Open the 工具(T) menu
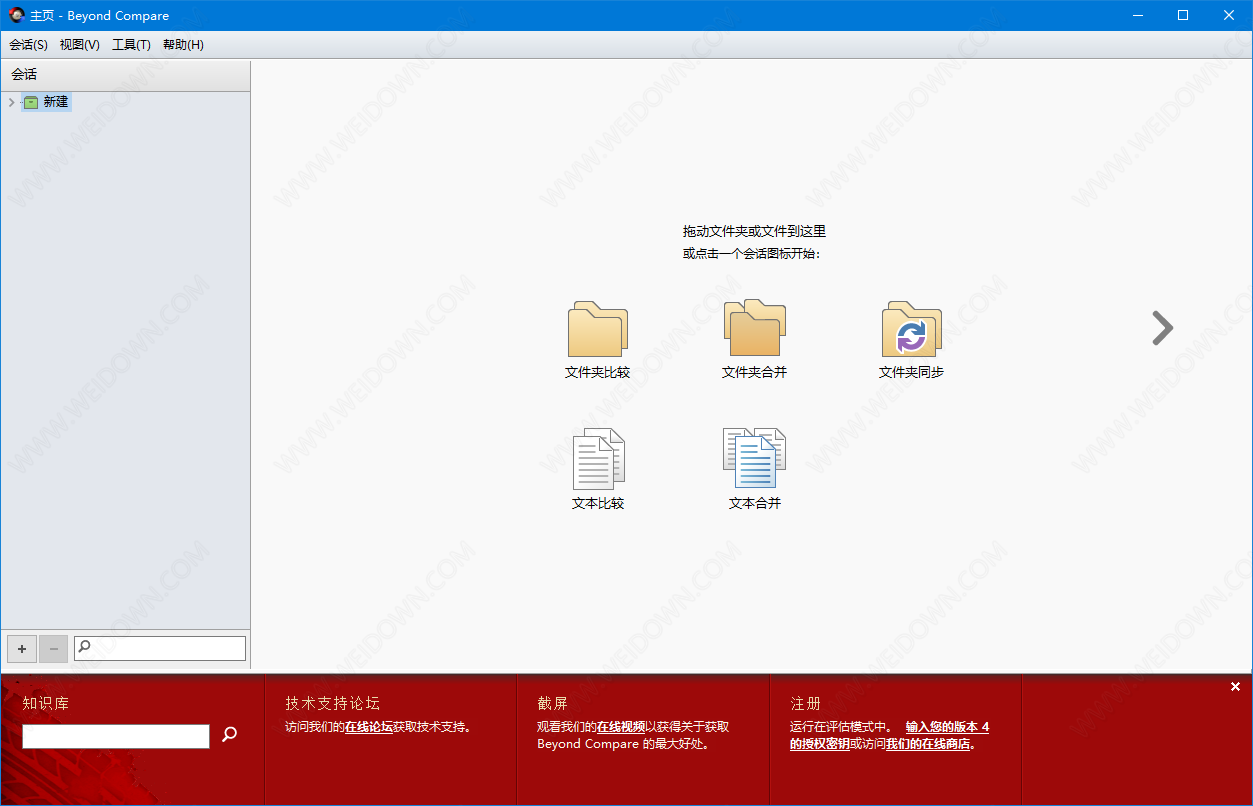This screenshot has height=806, width=1253. [131, 45]
